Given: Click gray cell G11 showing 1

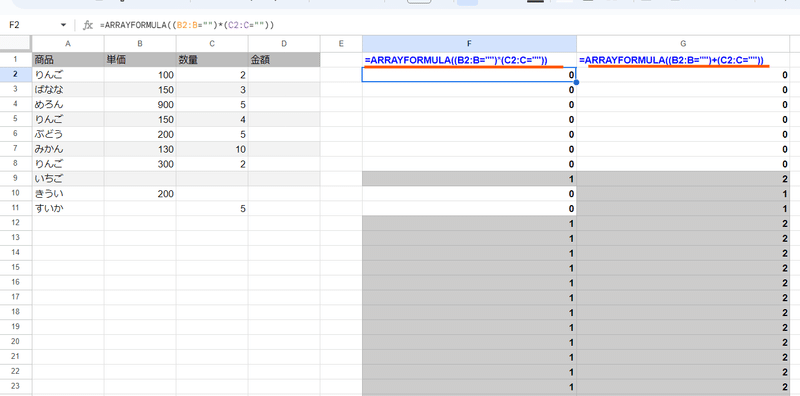Looking at the screenshot, I should tap(683, 208).
